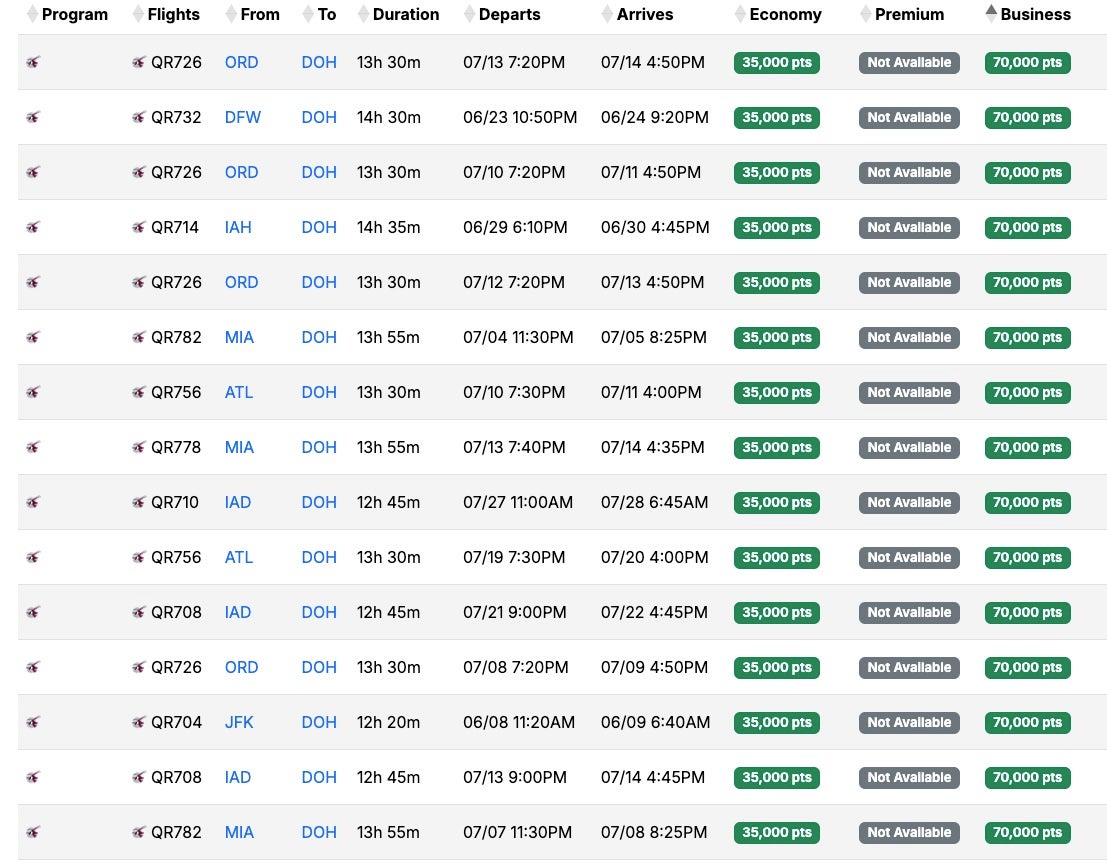
Task: Click Not Available premium badge for QR710
Action: pyautogui.click(x=908, y=502)
